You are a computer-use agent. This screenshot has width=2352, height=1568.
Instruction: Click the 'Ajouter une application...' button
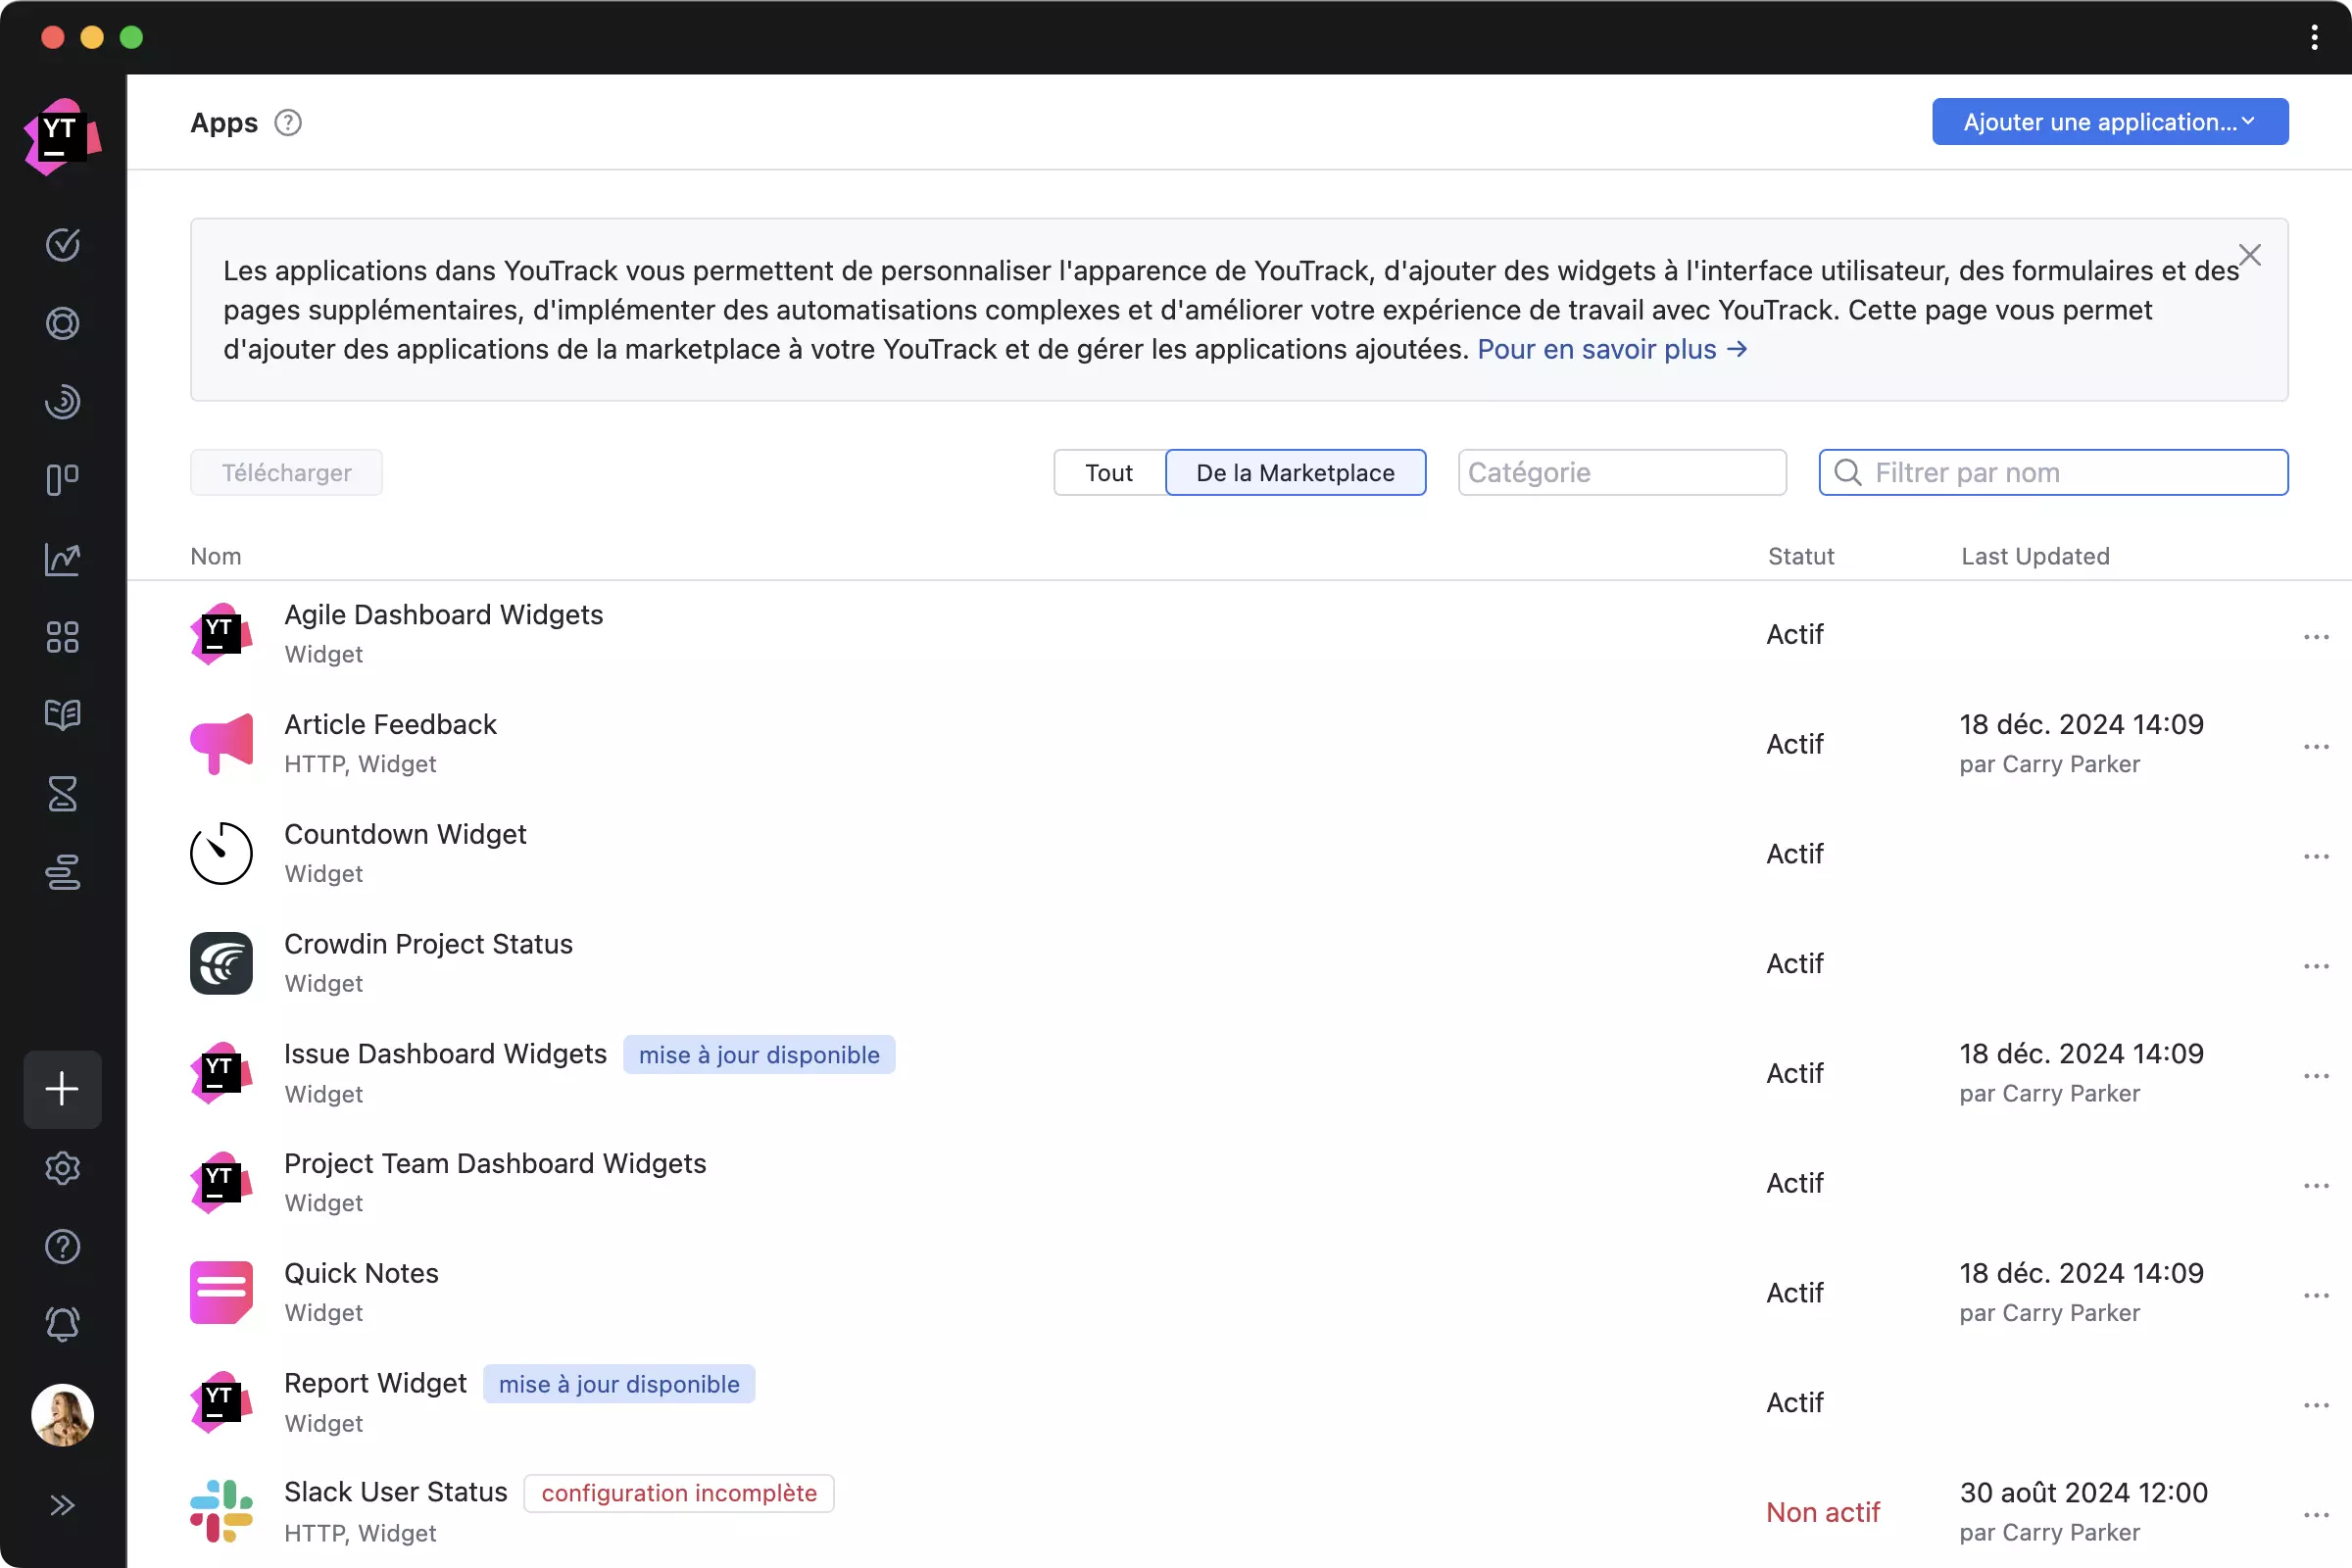tap(2109, 121)
